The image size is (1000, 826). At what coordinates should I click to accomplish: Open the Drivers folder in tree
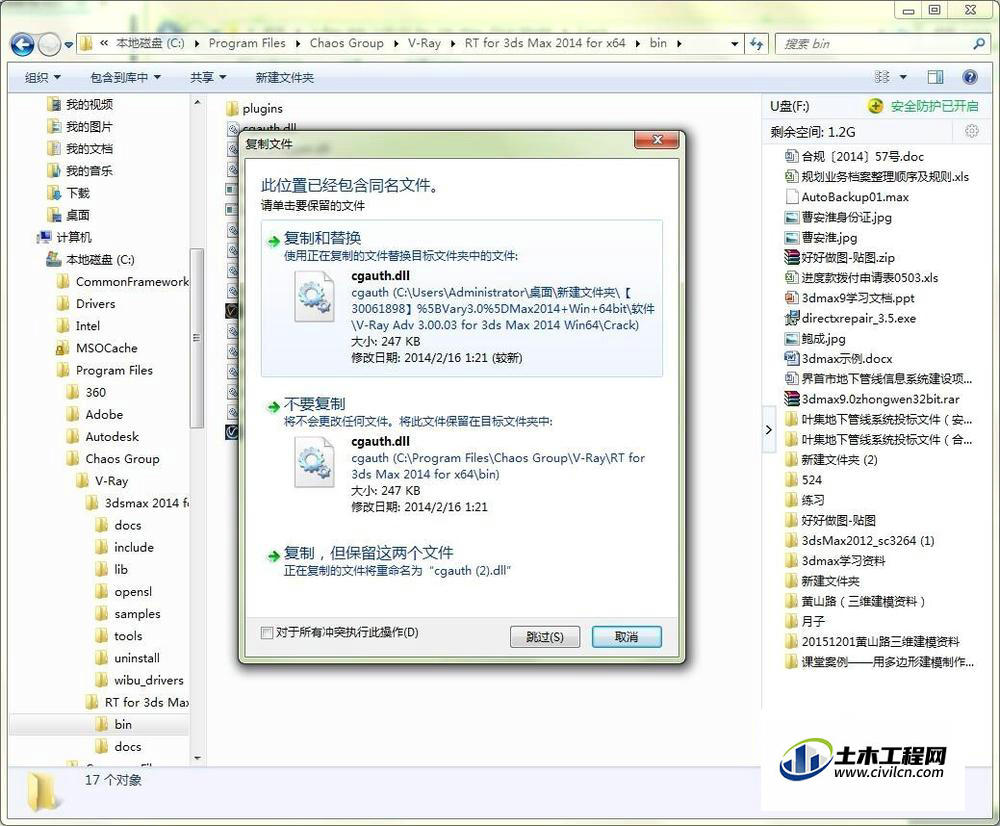point(95,304)
